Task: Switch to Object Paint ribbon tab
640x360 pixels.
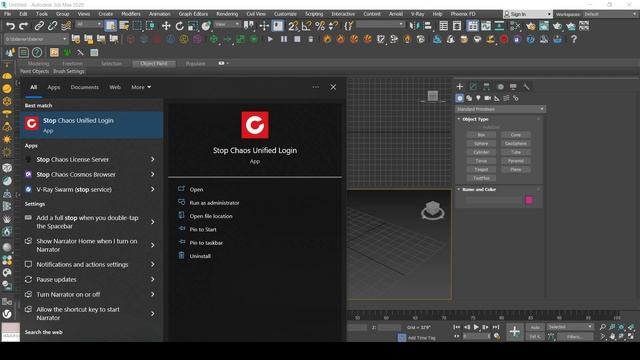Action: pos(153,64)
